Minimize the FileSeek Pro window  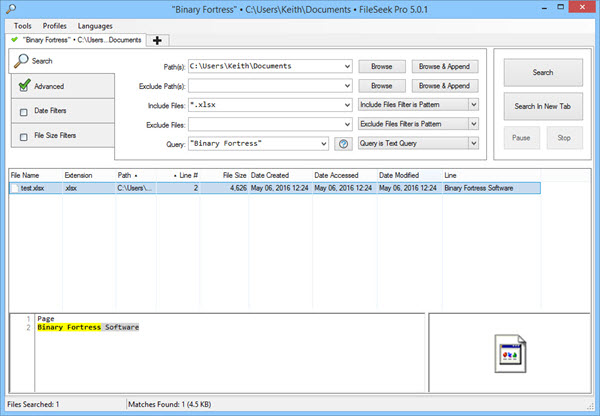point(545,7)
